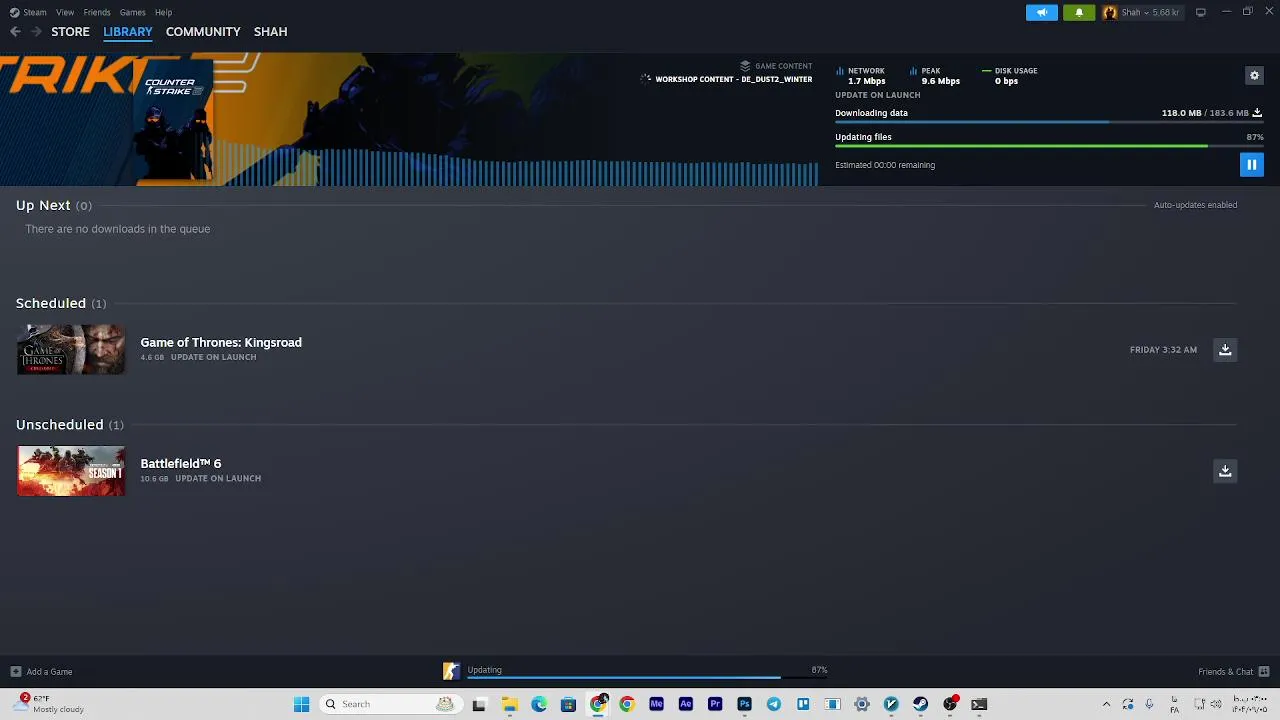Click the PEAK 9.6 Mbps stat
1280x720 pixels.
(x=935, y=76)
